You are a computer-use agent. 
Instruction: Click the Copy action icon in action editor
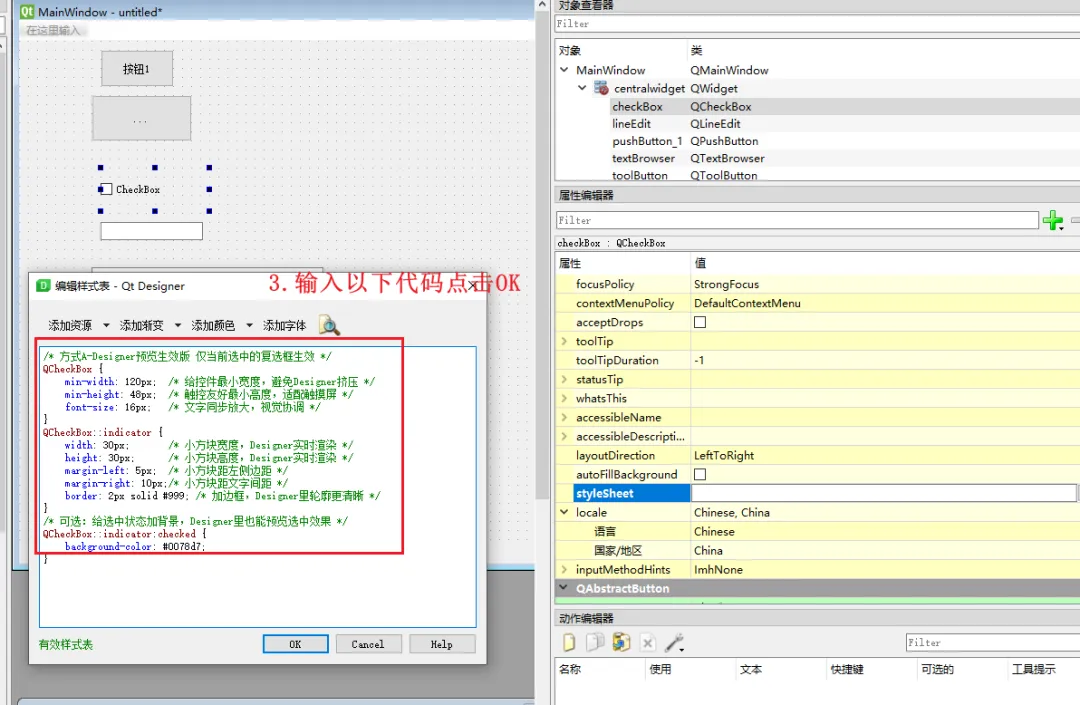594,642
